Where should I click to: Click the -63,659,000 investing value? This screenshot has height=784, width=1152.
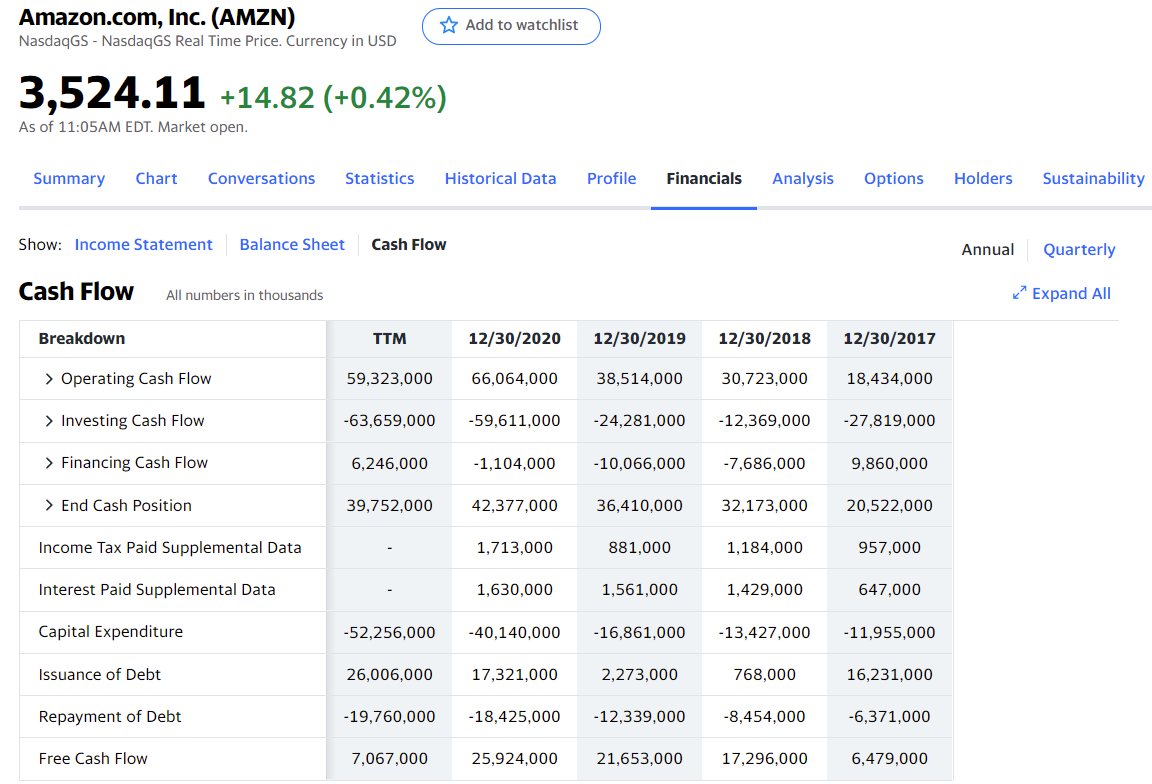point(389,421)
